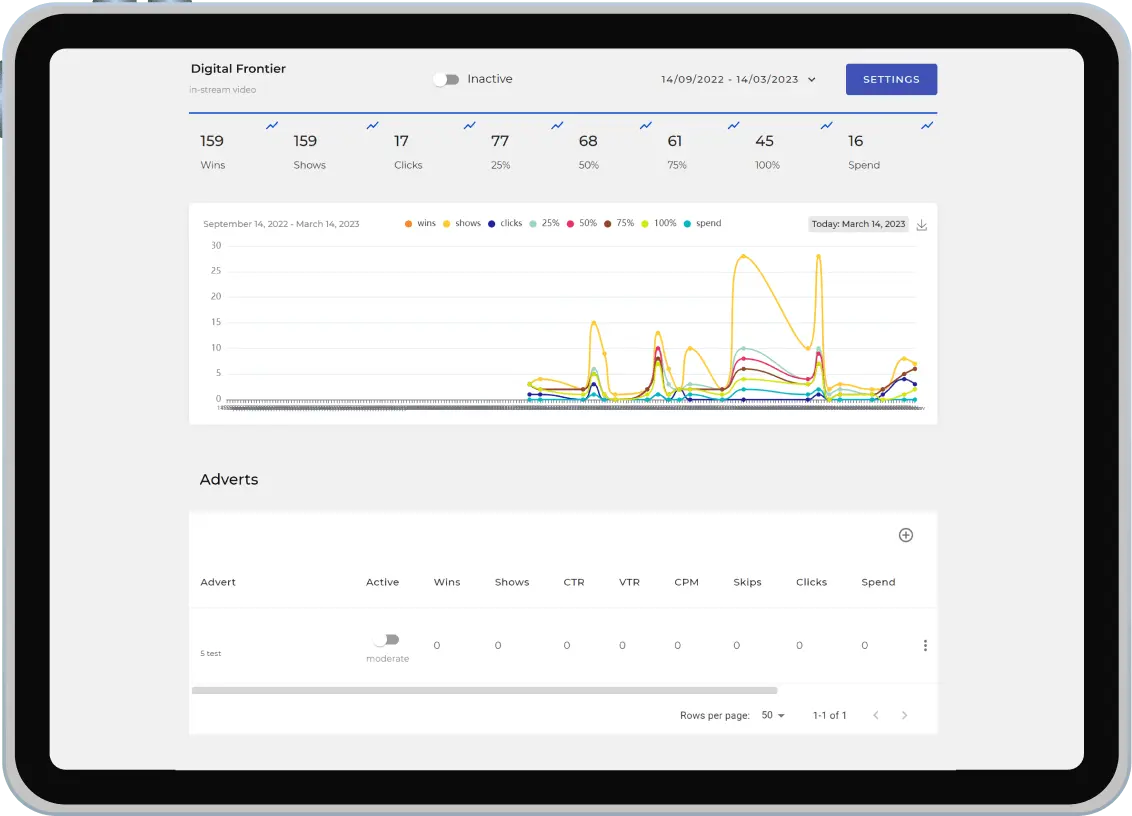Screen dimensions: 1132x816
Task: Toggle the shows series in chart legend
Action: (x=462, y=224)
